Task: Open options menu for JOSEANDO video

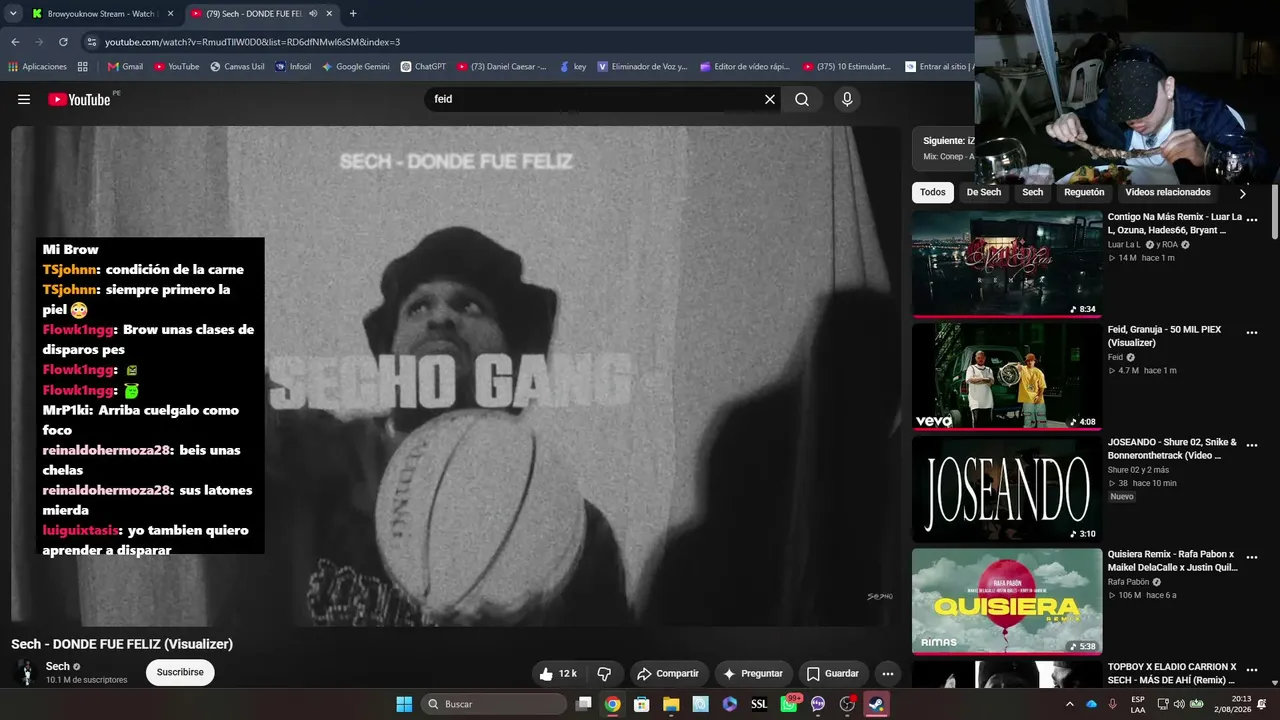Action: point(1251,445)
